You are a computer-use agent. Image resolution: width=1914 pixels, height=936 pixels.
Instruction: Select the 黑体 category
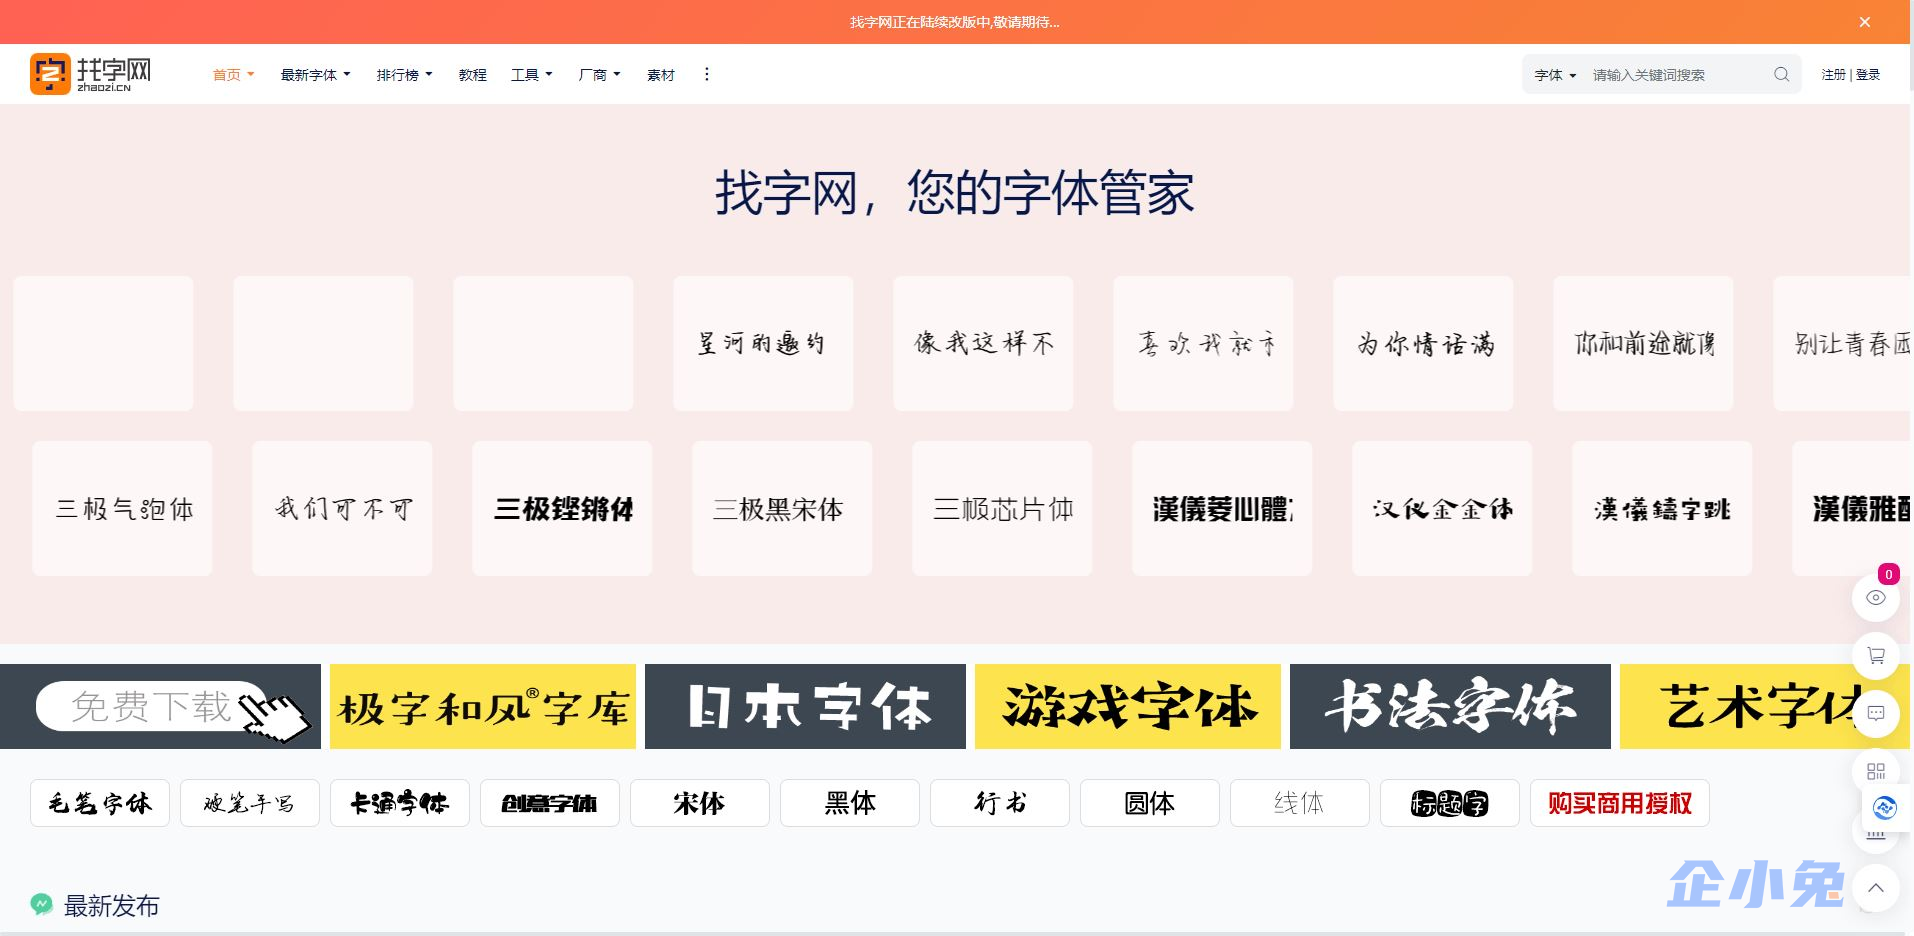(850, 803)
